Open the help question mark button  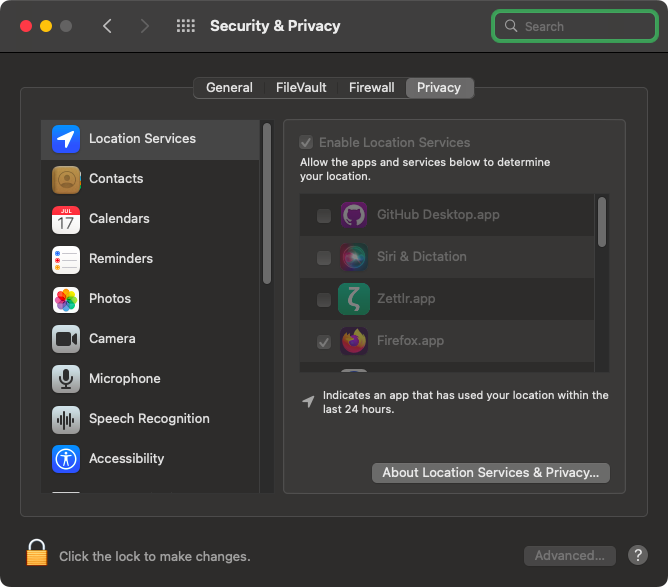(x=638, y=555)
